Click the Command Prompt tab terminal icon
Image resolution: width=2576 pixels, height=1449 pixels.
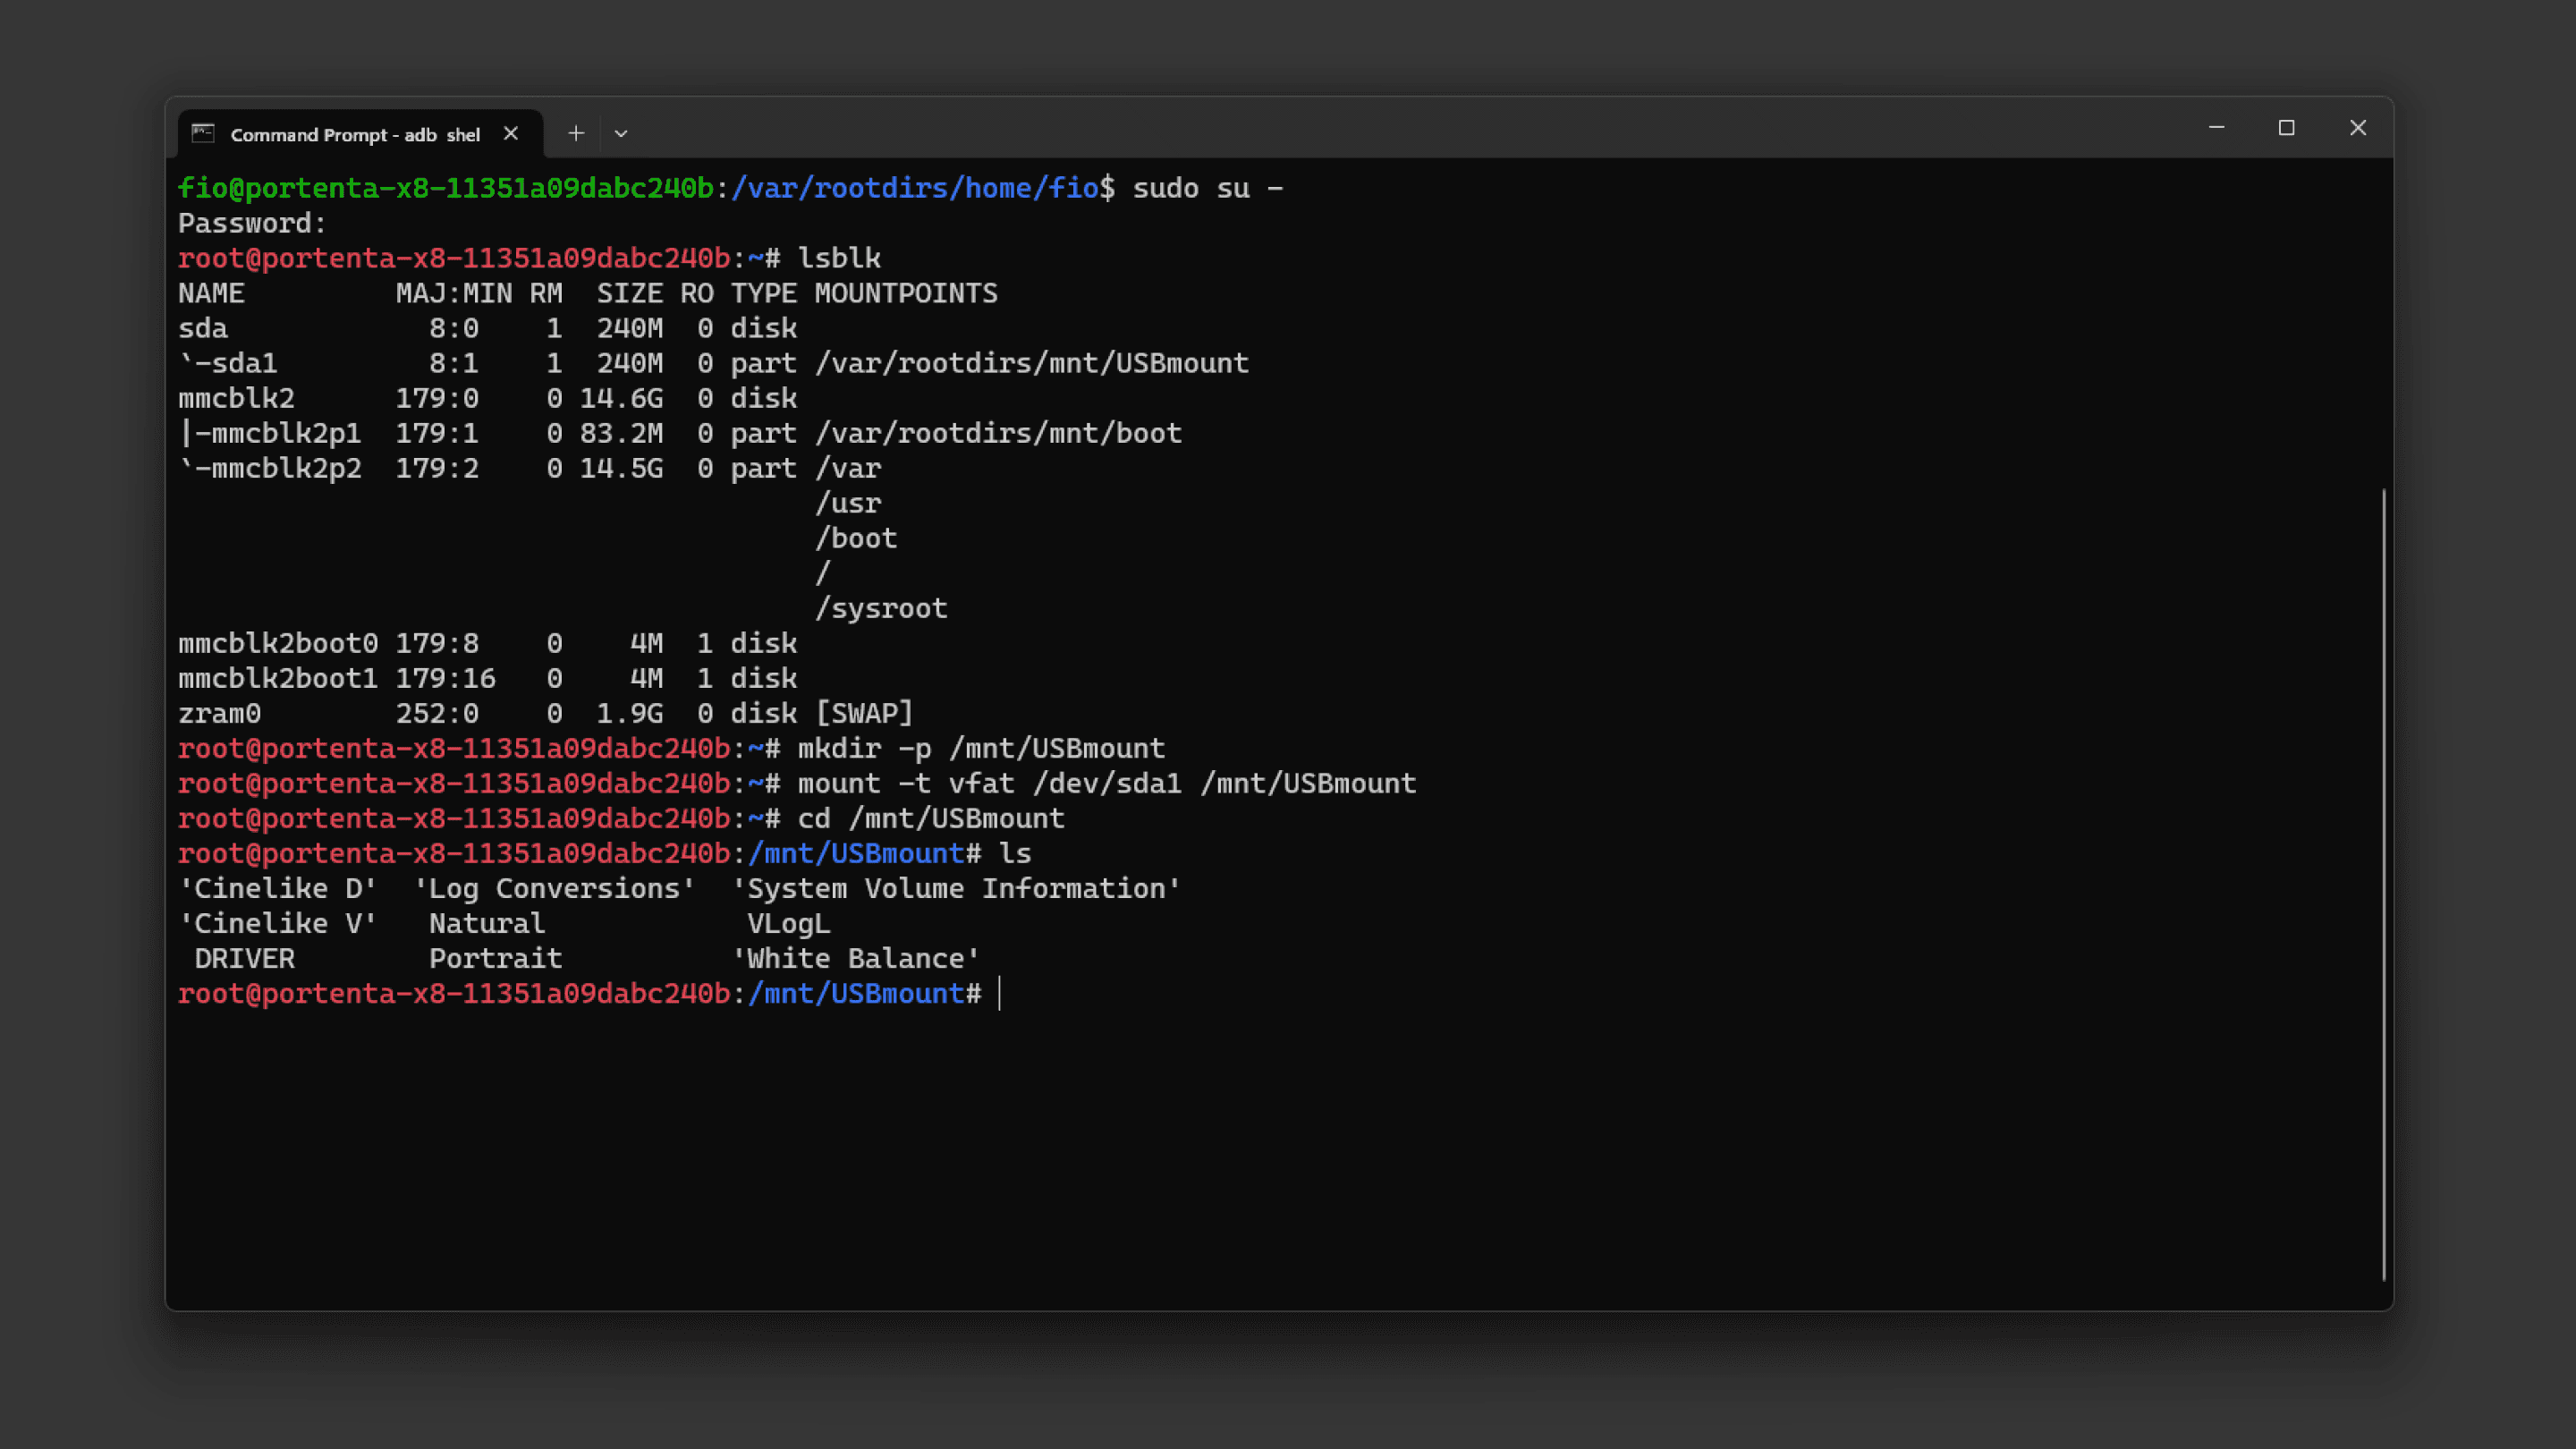[203, 133]
